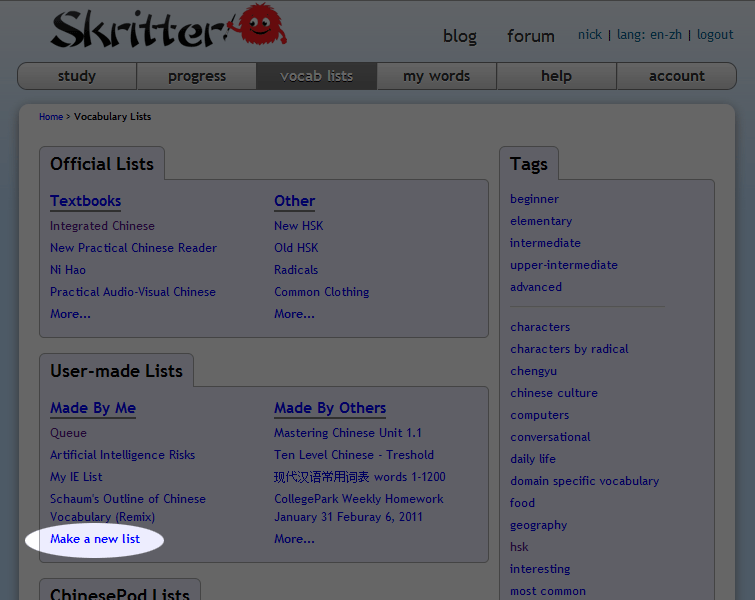This screenshot has width=755, height=600.
Task: Open the my words tab
Action: point(436,76)
